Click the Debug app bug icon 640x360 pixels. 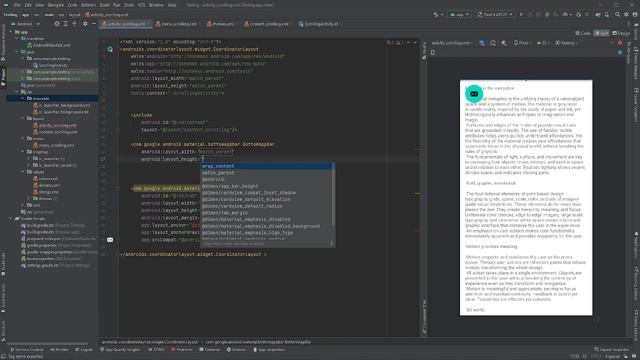pyautogui.click(x=547, y=14)
